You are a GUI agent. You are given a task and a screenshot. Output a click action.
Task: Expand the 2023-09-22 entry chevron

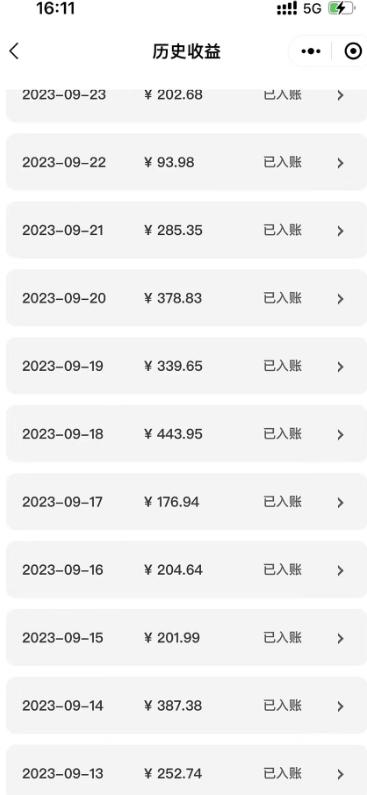(x=341, y=163)
